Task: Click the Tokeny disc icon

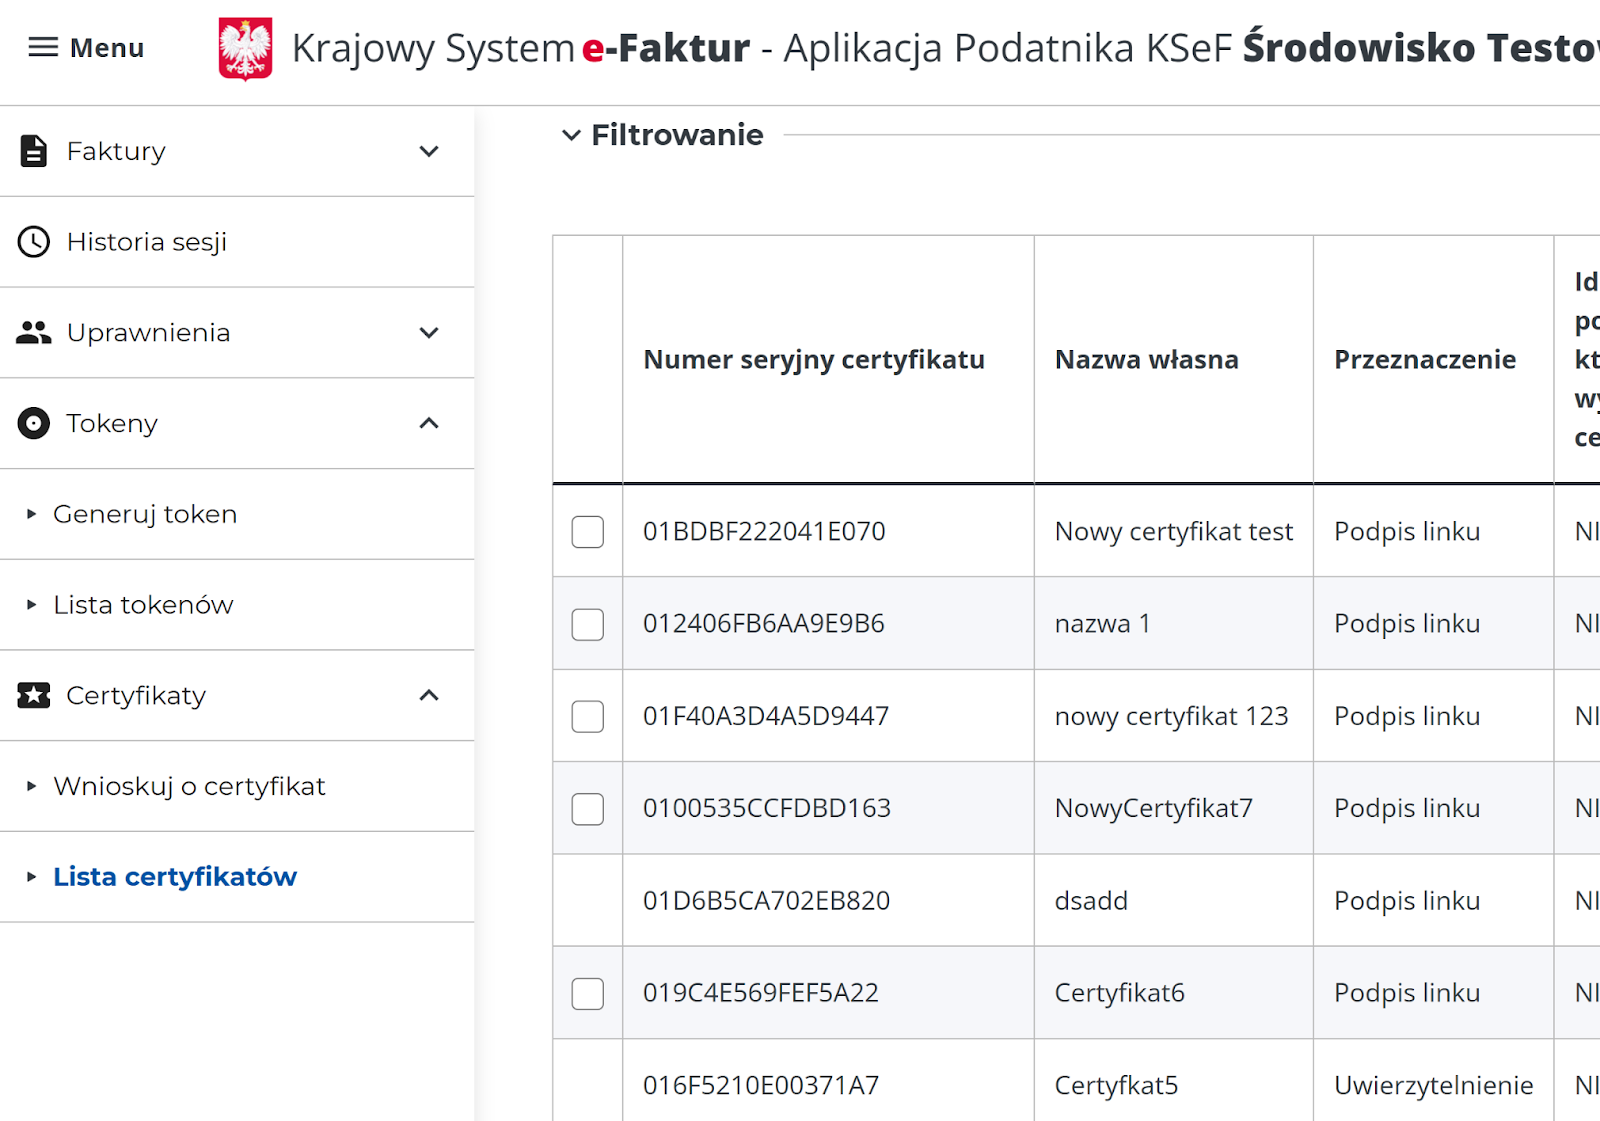Action: pyautogui.click(x=34, y=423)
